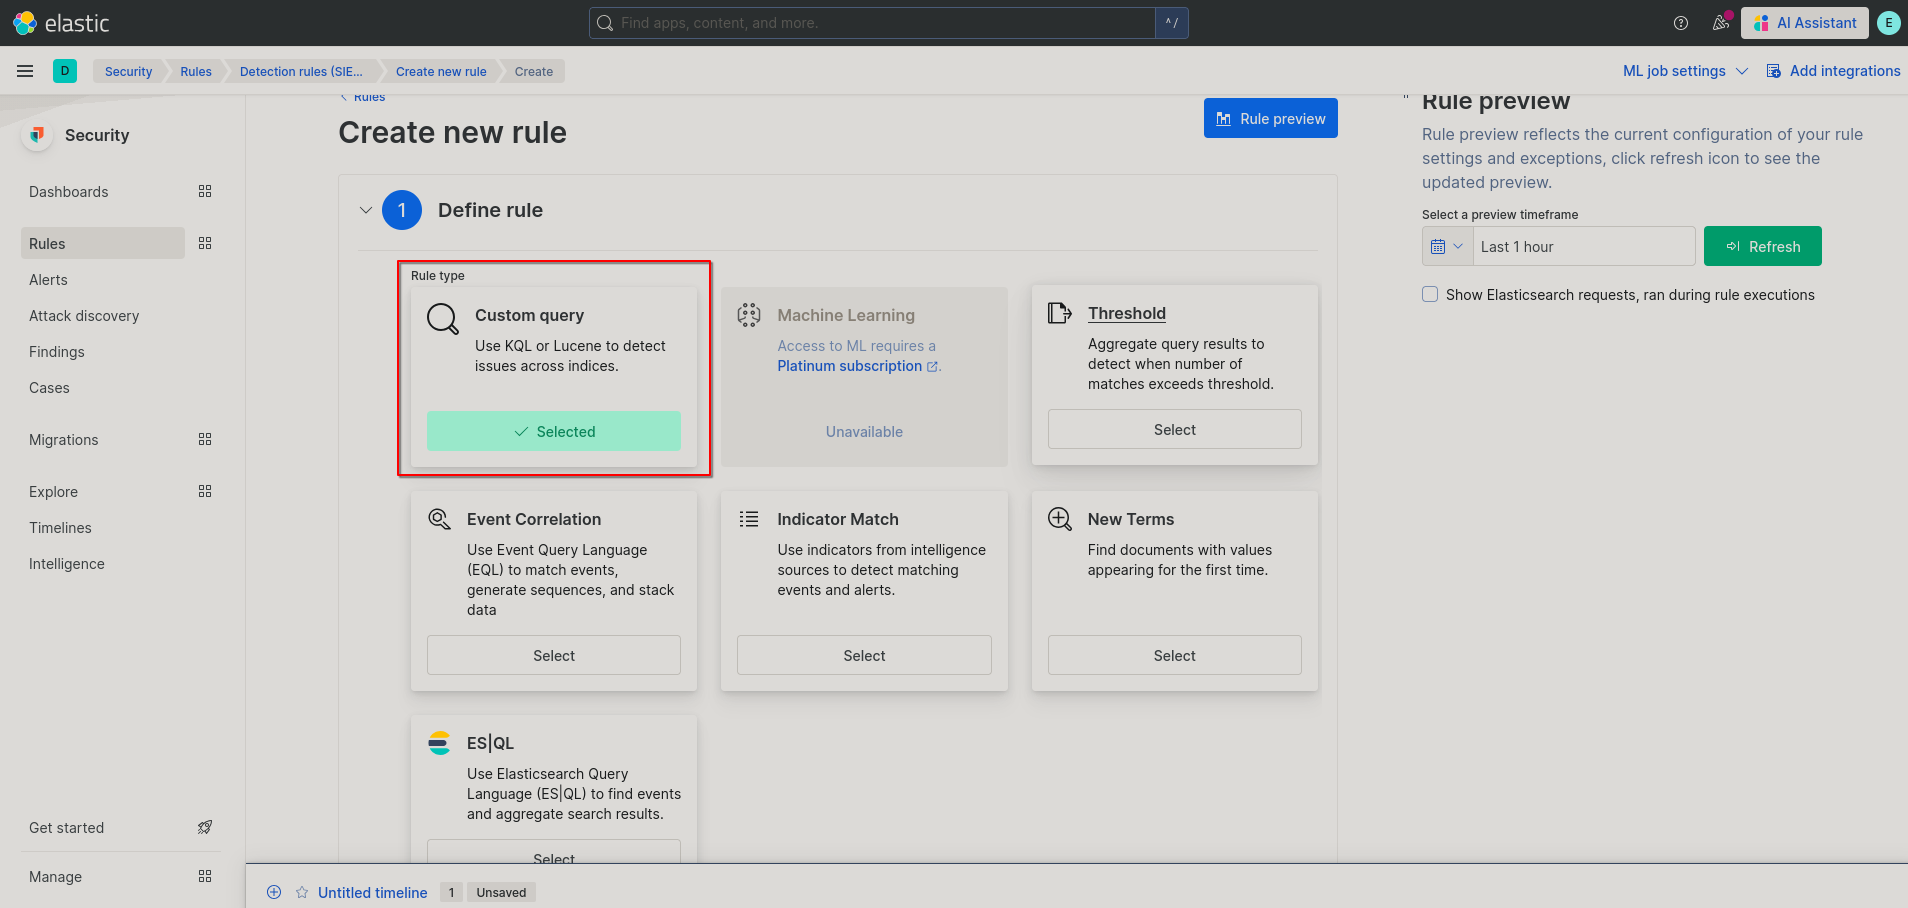Open Dashboards submenu grid icon
This screenshot has width=1908, height=908.
coord(205,191)
